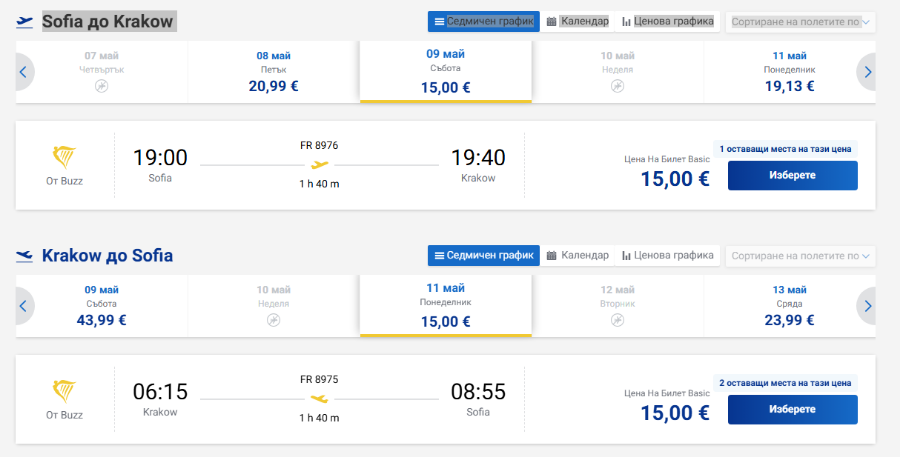Switch outbound view to Календар
The width and height of the screenshot is (900, 457).
tap(577, 22)
